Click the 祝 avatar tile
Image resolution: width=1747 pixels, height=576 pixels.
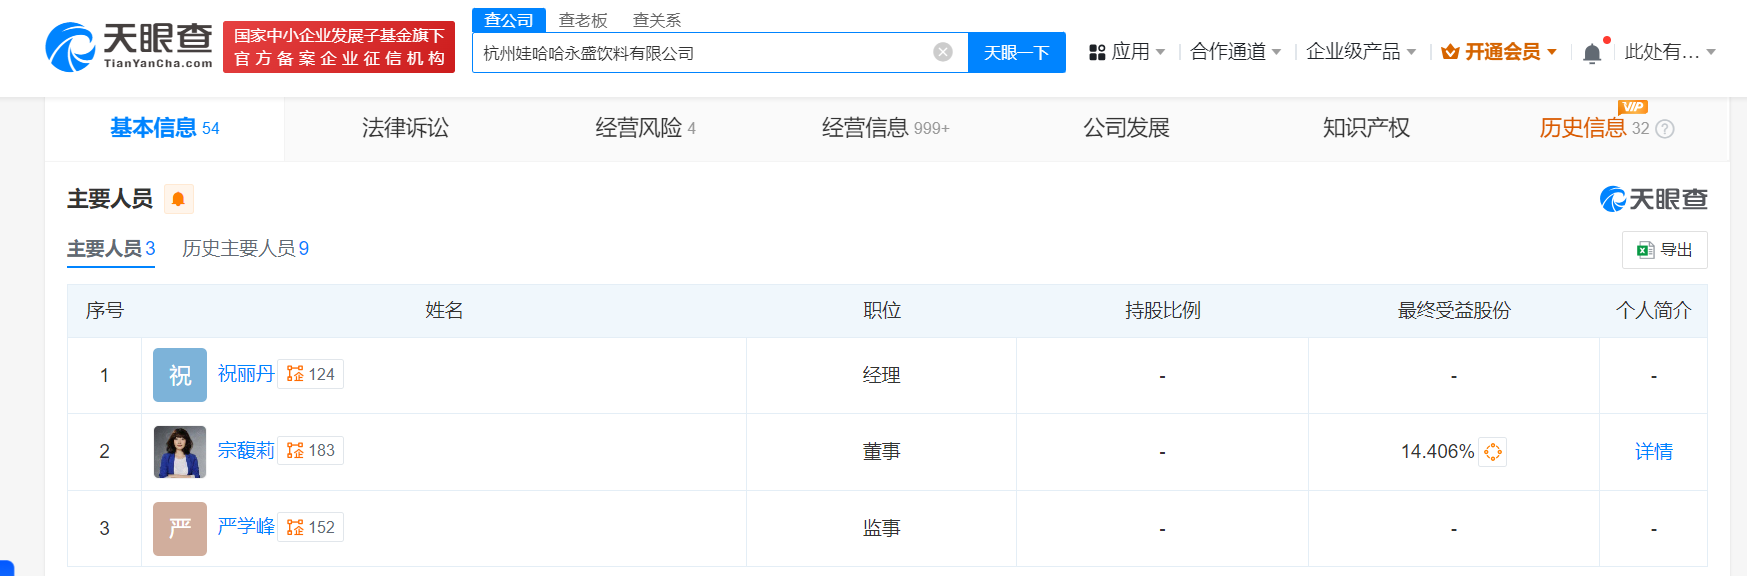(180, 375)
